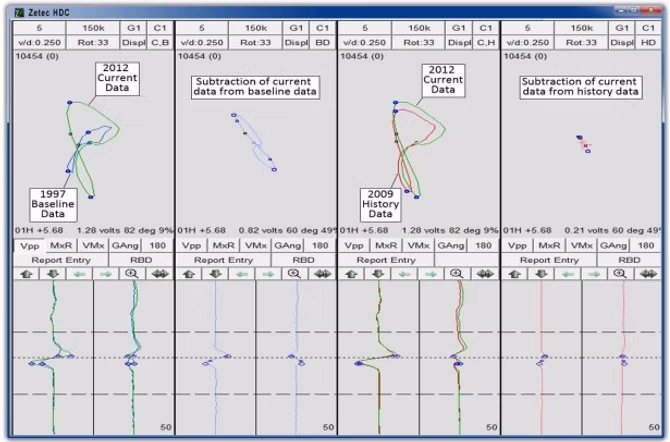Screen dimensions: 670x442
Task: Click the down arrow icon in HD panel
Action: tap(541, 274)
